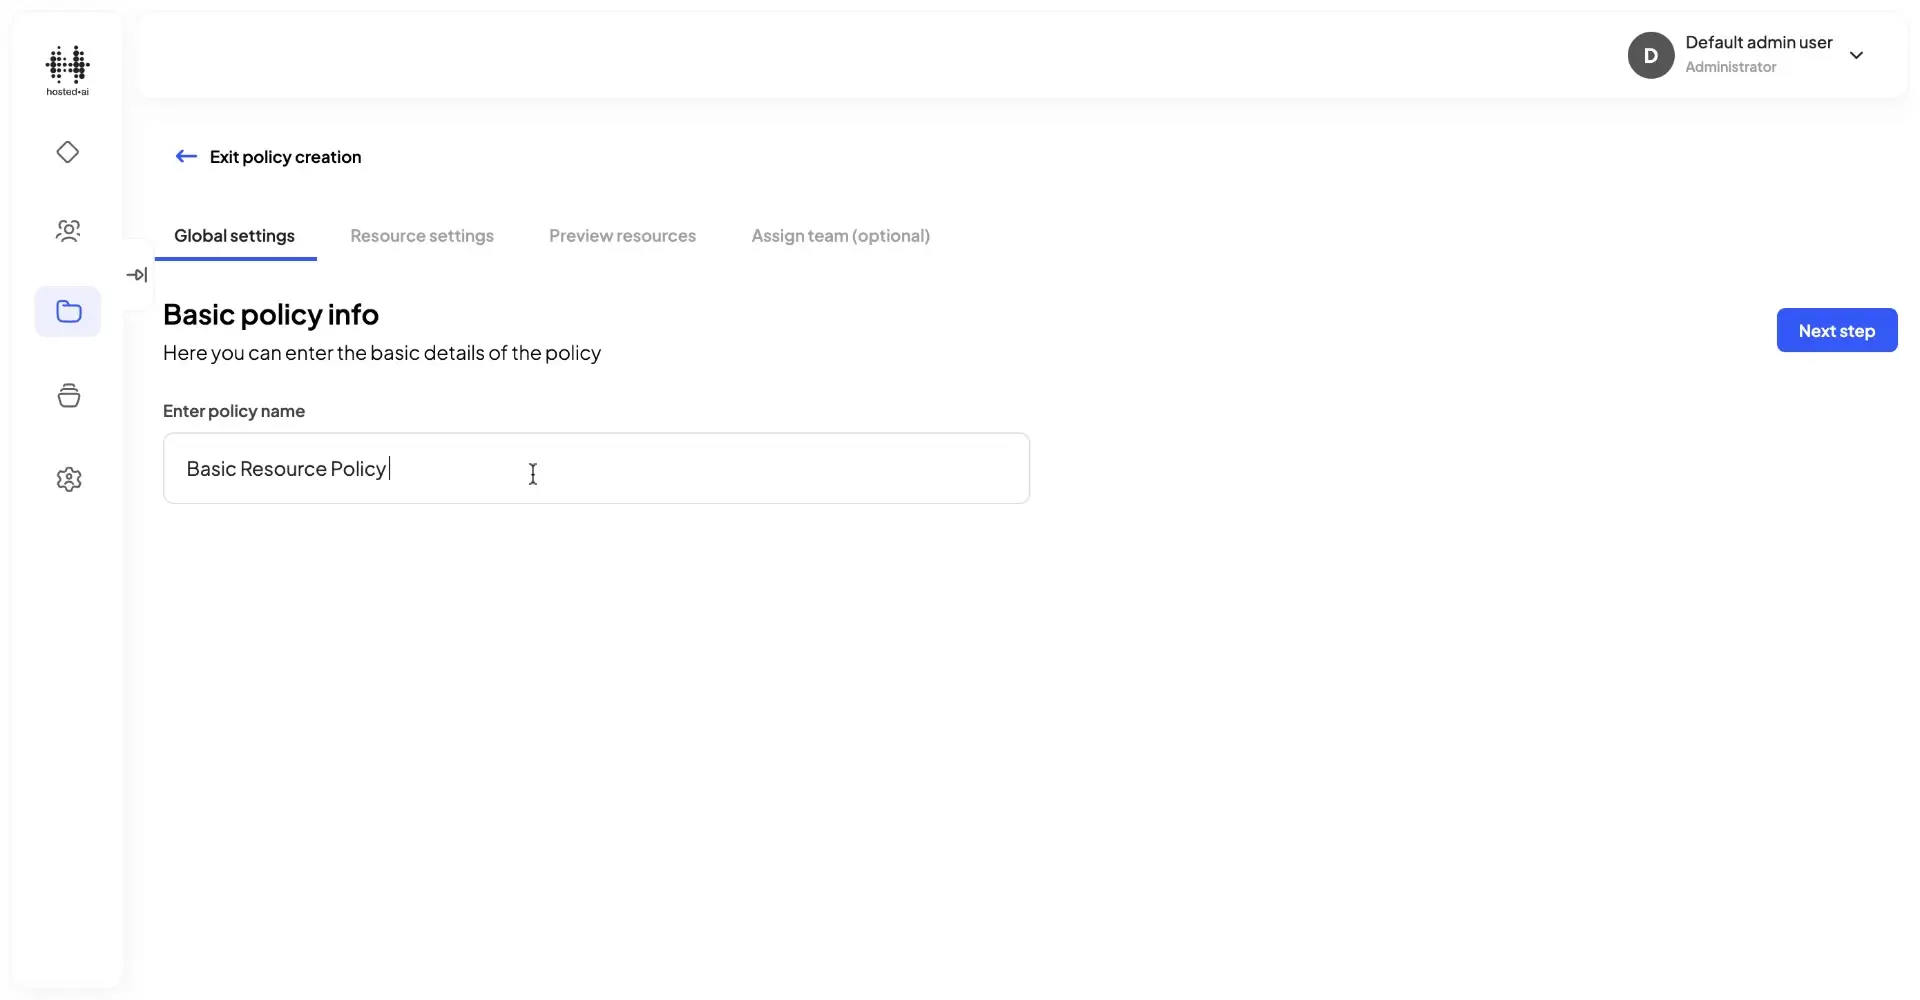This screenshot has width=1920, height=1000.
Task: Select the Basic Resource Policy text box
Action: 596,468
